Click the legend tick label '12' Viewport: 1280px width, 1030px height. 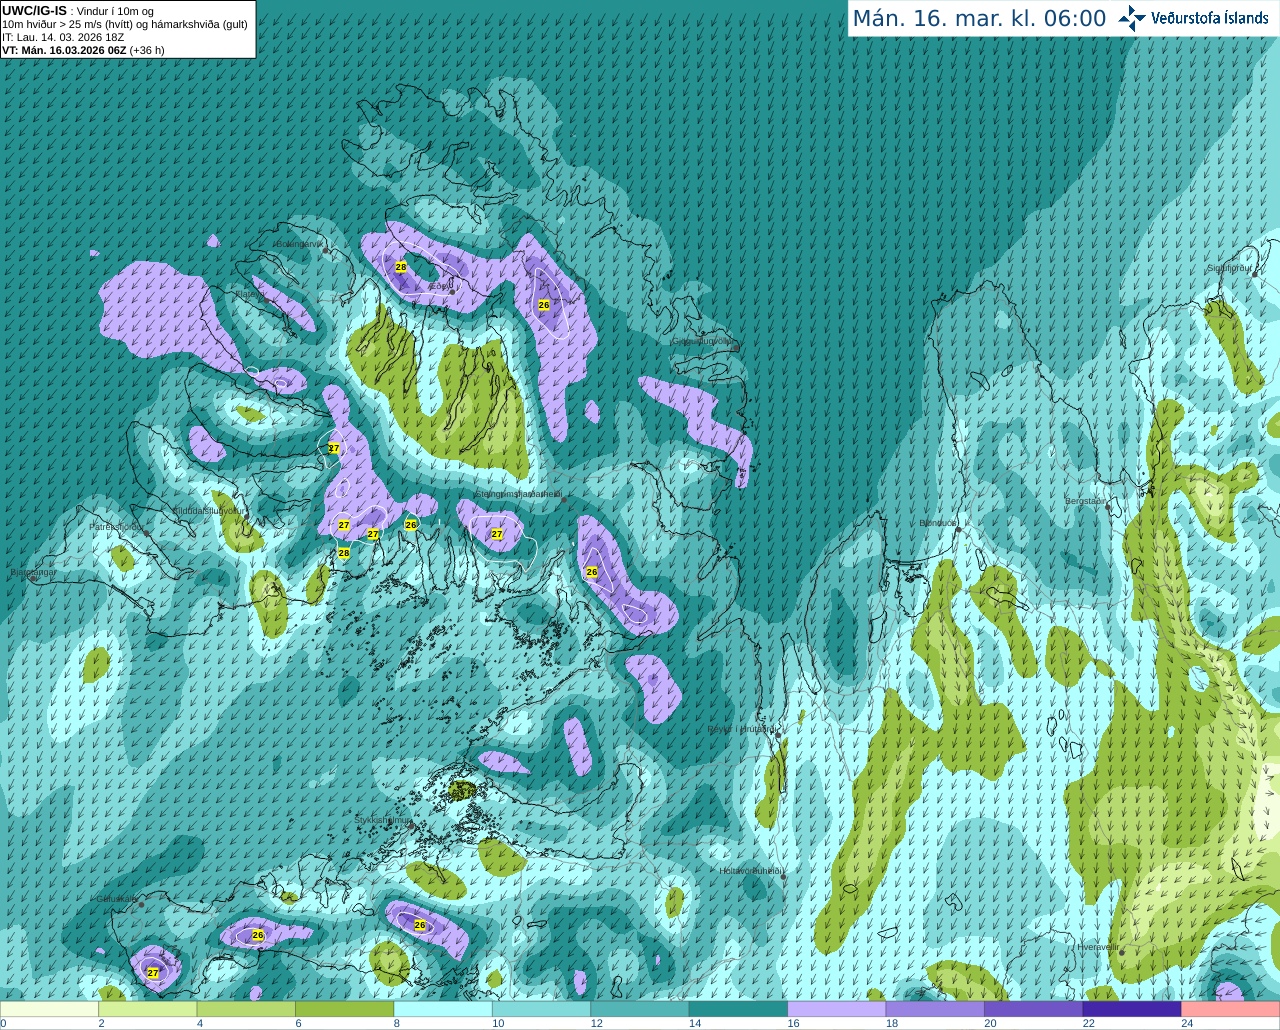pyautogui.click(x=596, y=1023)
